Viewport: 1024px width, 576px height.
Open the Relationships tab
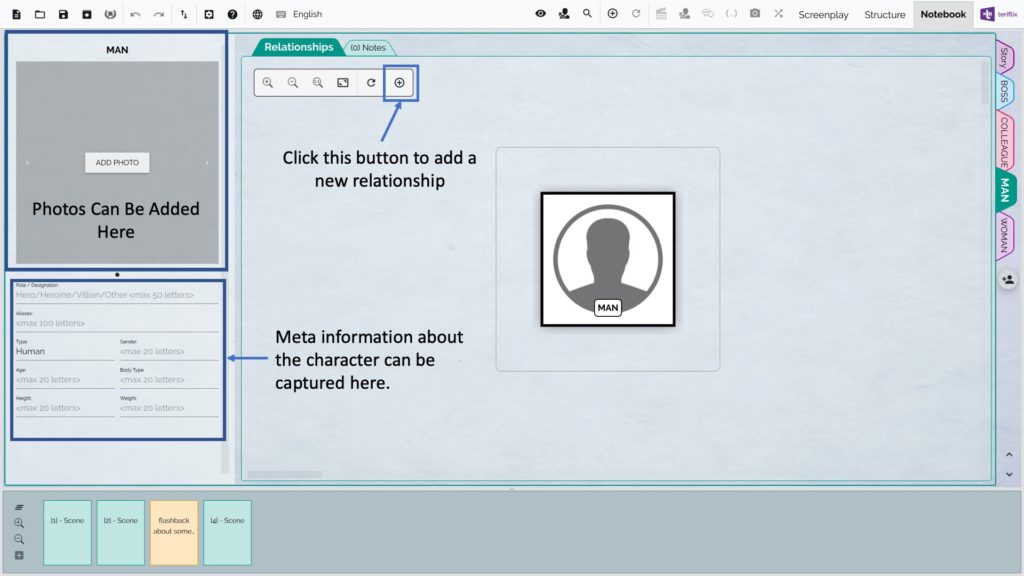[x=298, y=47]
